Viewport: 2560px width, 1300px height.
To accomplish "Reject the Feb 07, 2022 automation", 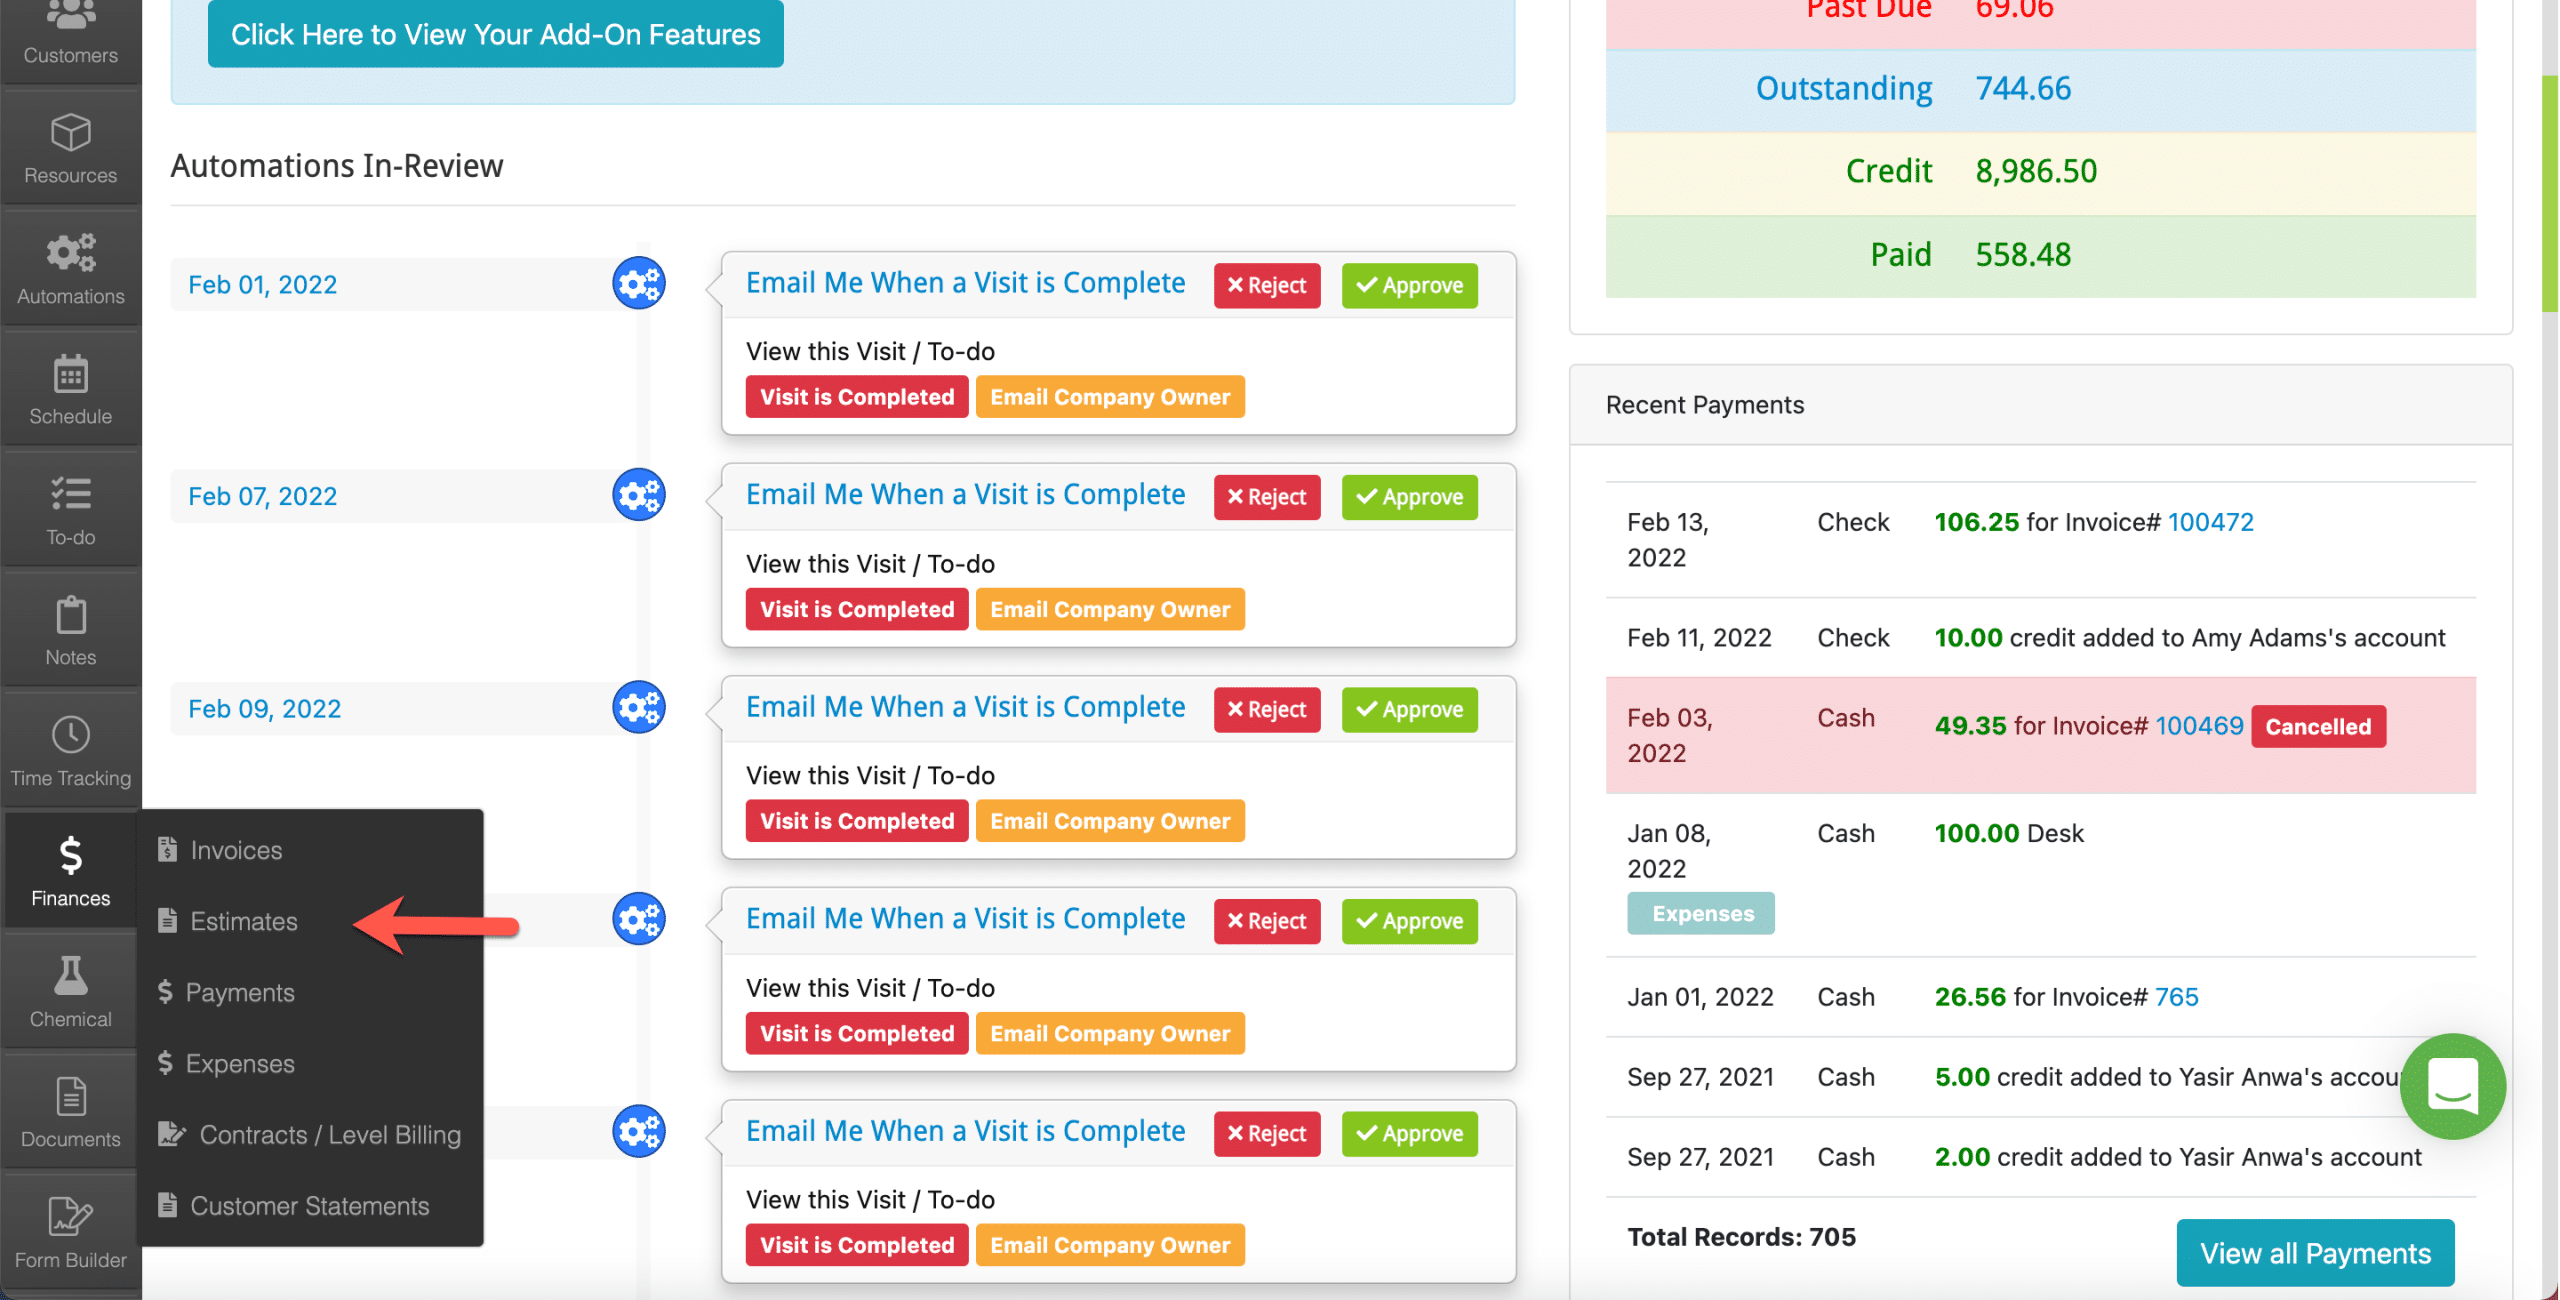I will [1266, 497].
